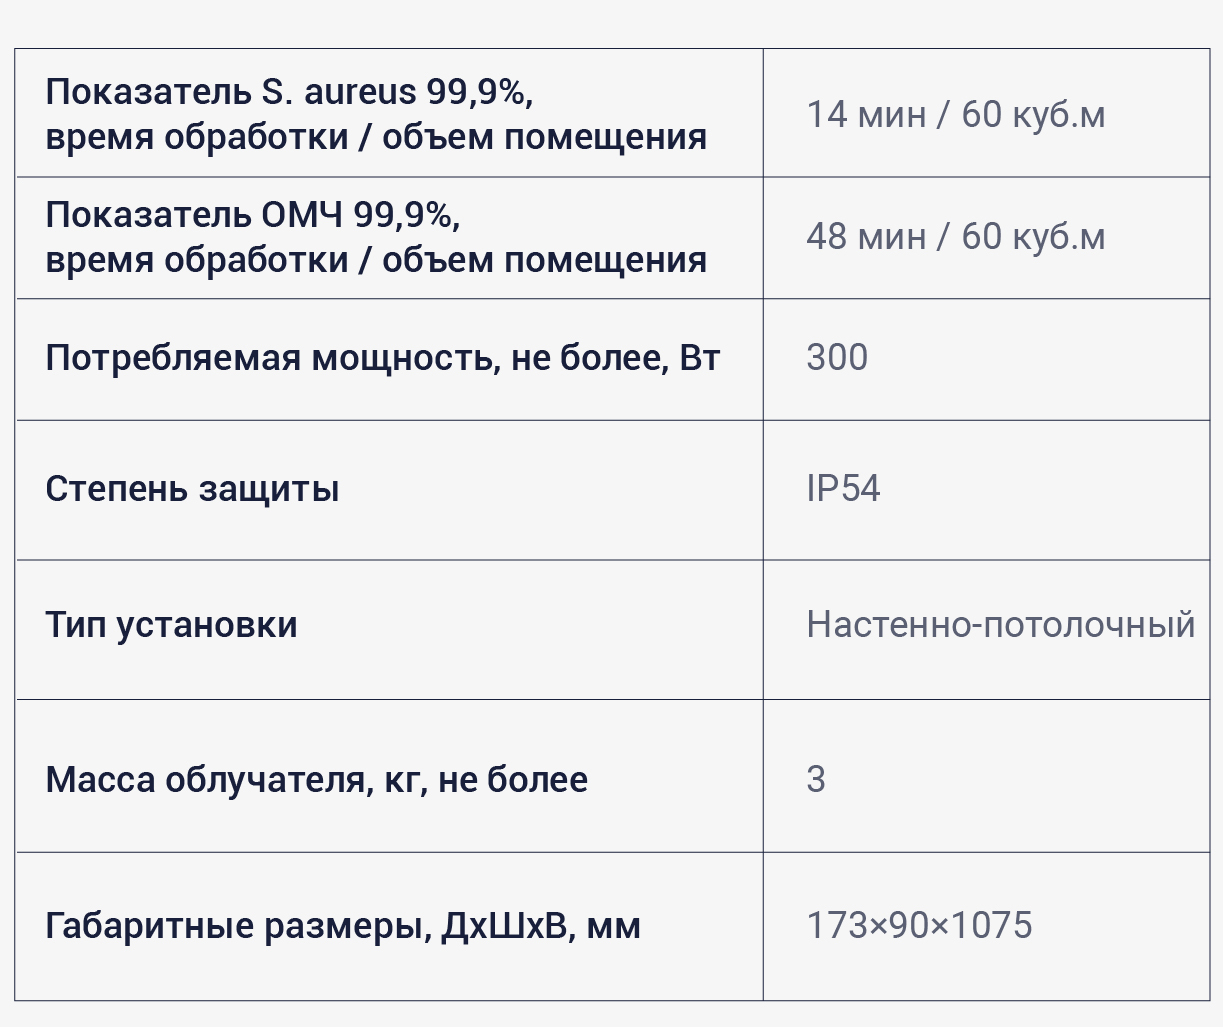The width and height of the screenshot is (1223, 1027).
Task: Select the 'Показатель S. aureus 99,9%' label
Action: coord(289,92)
